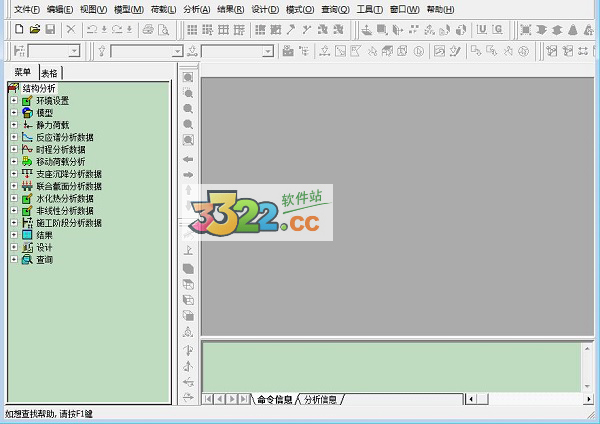
Task: Open the 文件(F) menu
Action: [x=27, y=9]
